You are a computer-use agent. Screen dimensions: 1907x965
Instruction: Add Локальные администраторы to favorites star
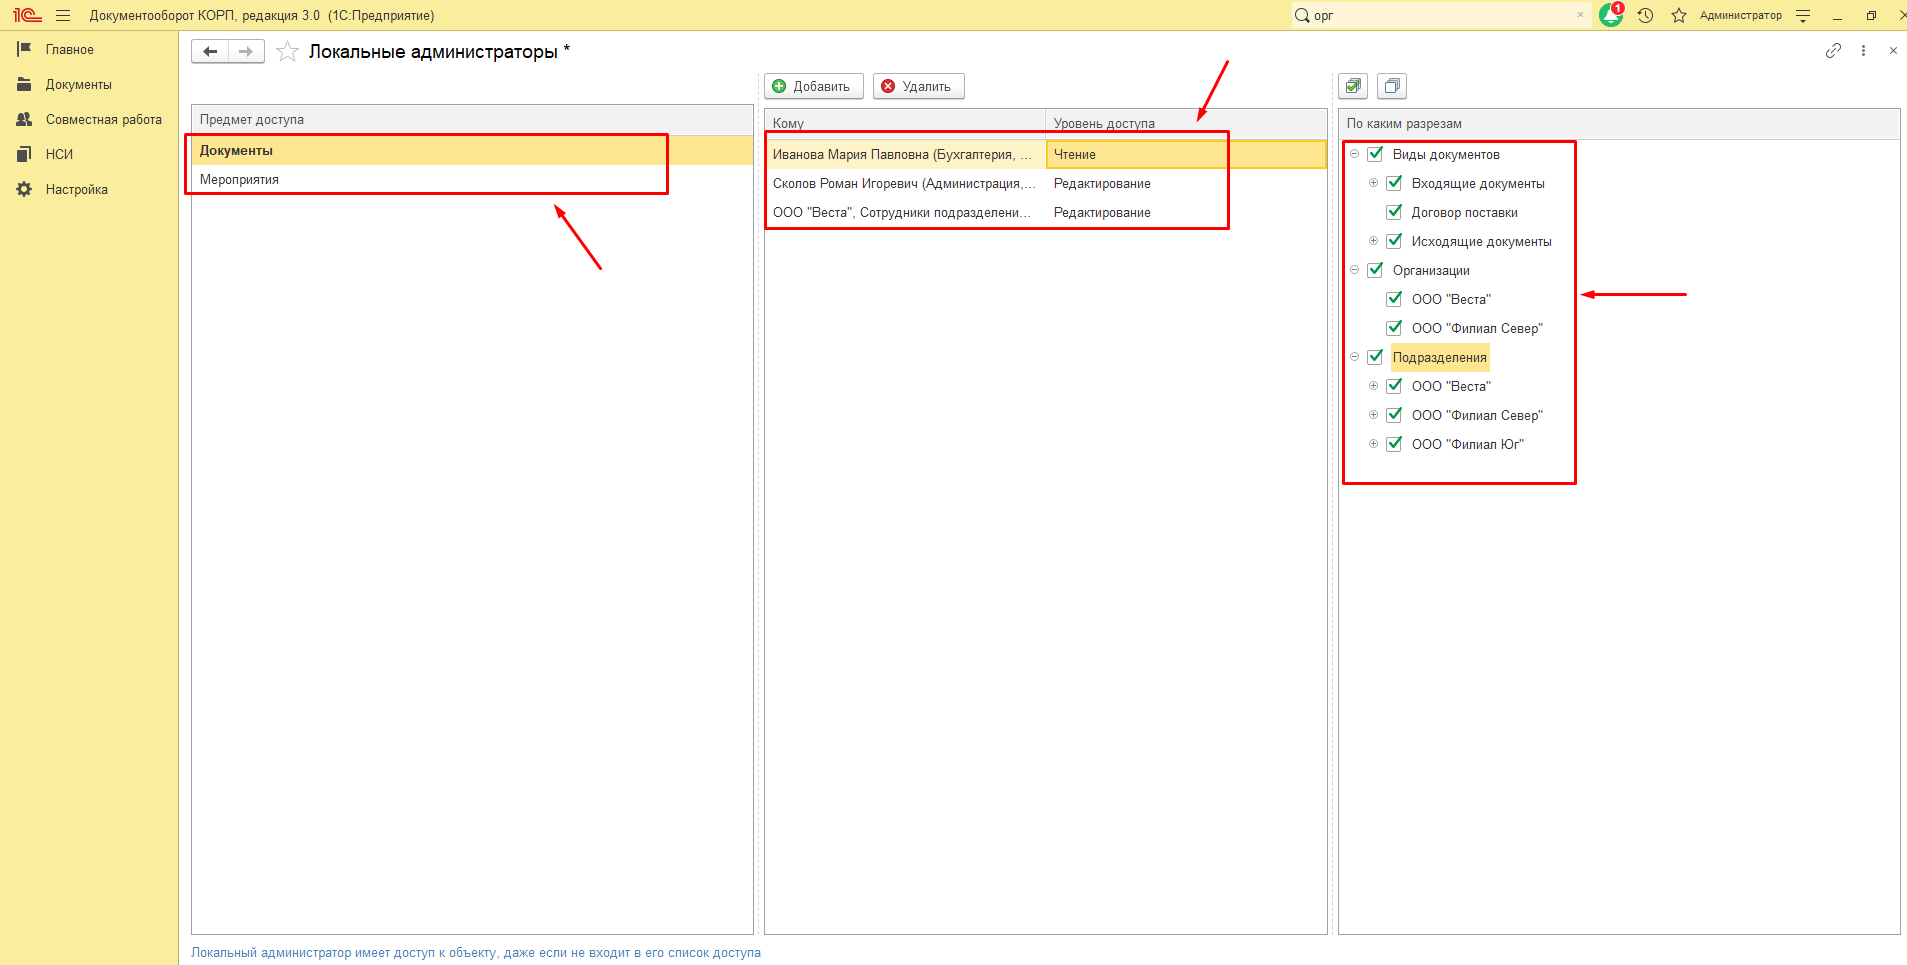click(287, 51)
